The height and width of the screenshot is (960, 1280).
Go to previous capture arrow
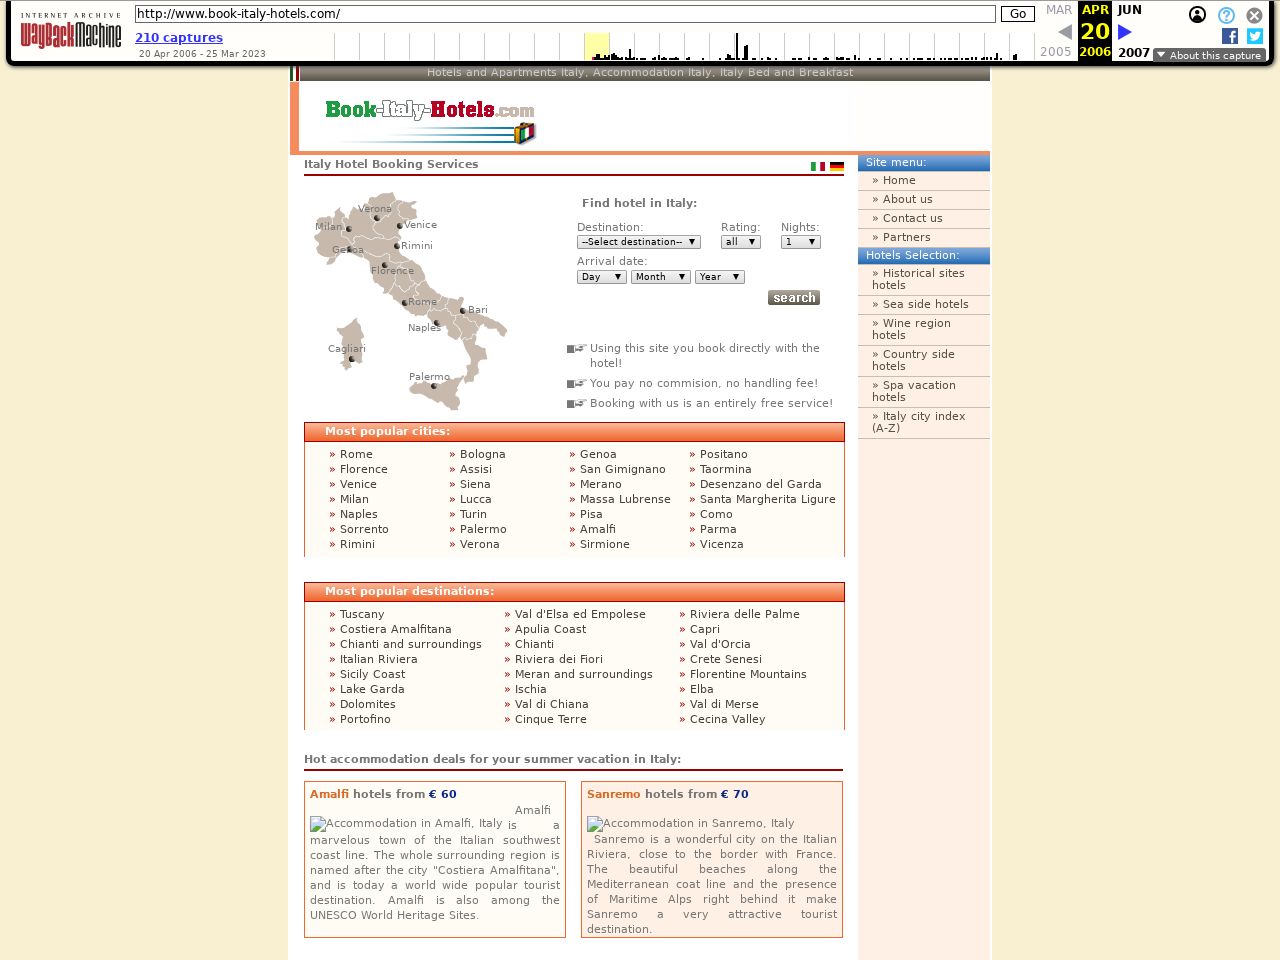1064,32
